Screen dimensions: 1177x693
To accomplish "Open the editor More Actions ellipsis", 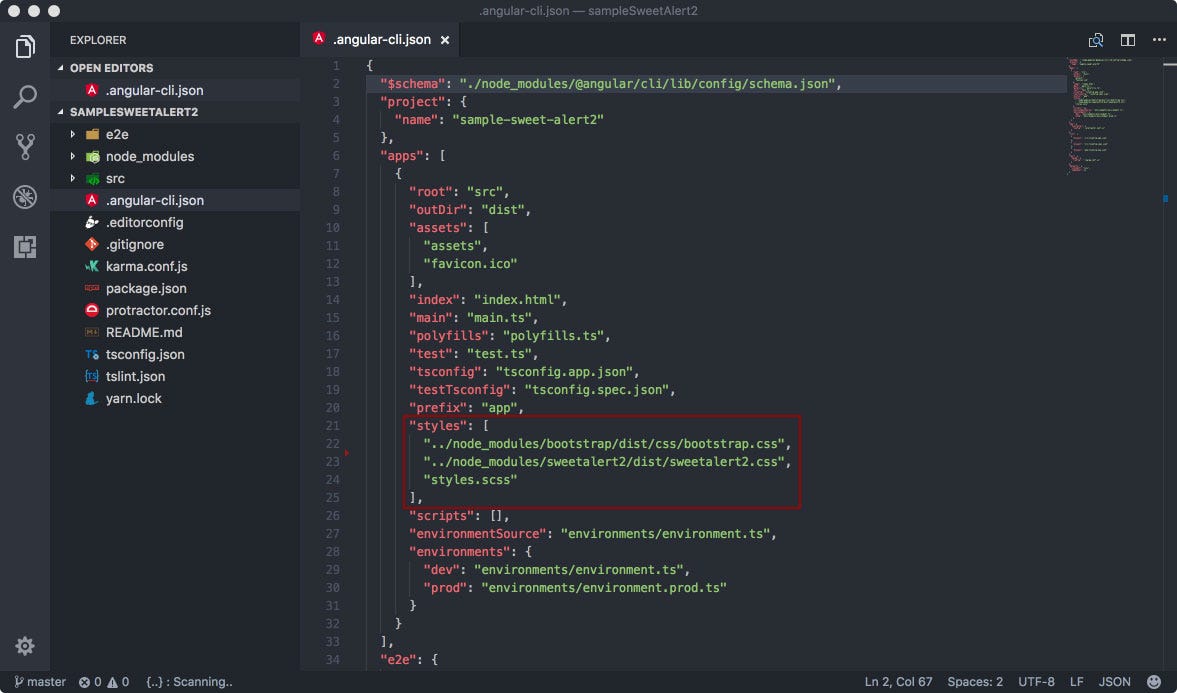I will 1159,40.
